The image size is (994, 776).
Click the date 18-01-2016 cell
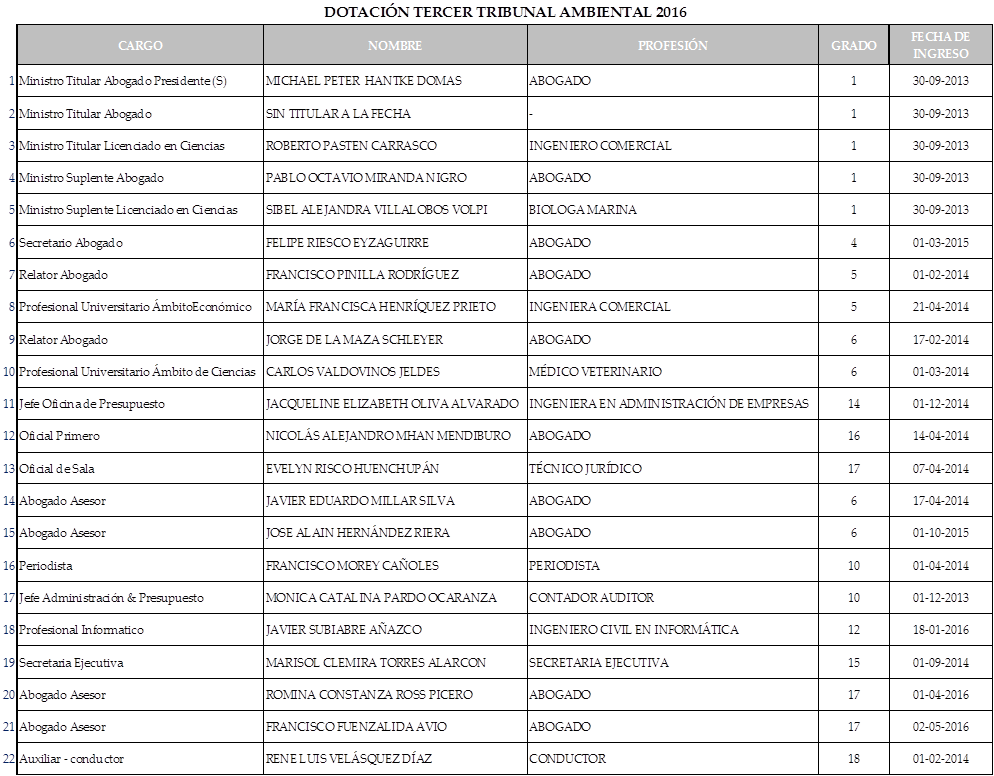point(940,630)
